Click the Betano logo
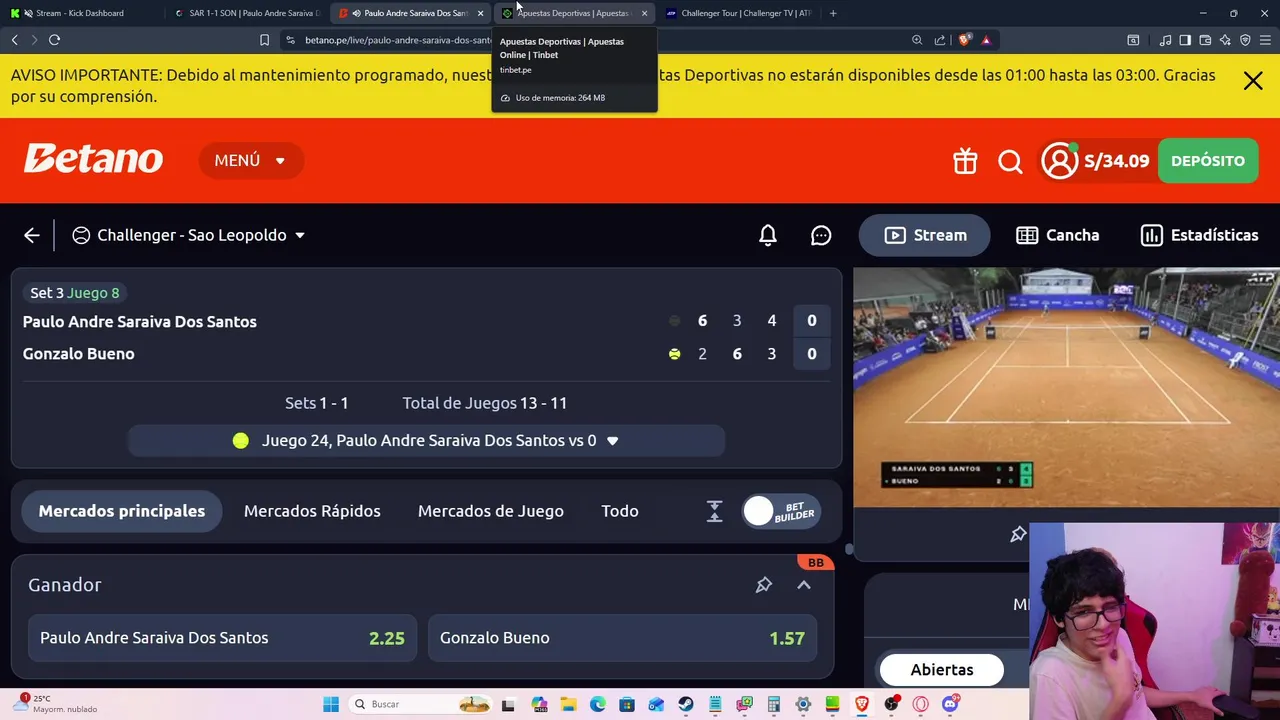The height and width of the screenshot is (720, 1280). point(93,160)
